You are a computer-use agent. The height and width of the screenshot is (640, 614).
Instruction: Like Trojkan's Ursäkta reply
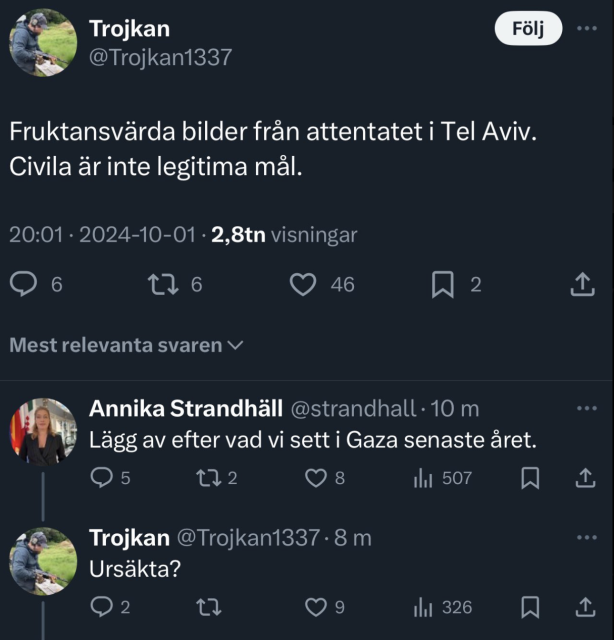pyautogui.click(x=316, y=607)
